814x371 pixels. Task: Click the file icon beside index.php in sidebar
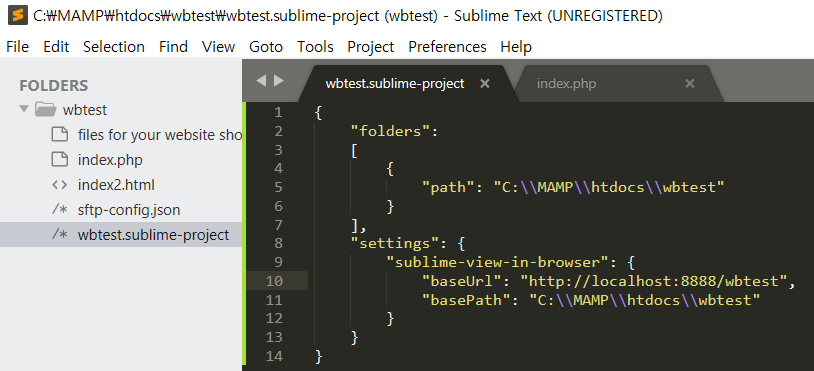click(x=60, y=159)
